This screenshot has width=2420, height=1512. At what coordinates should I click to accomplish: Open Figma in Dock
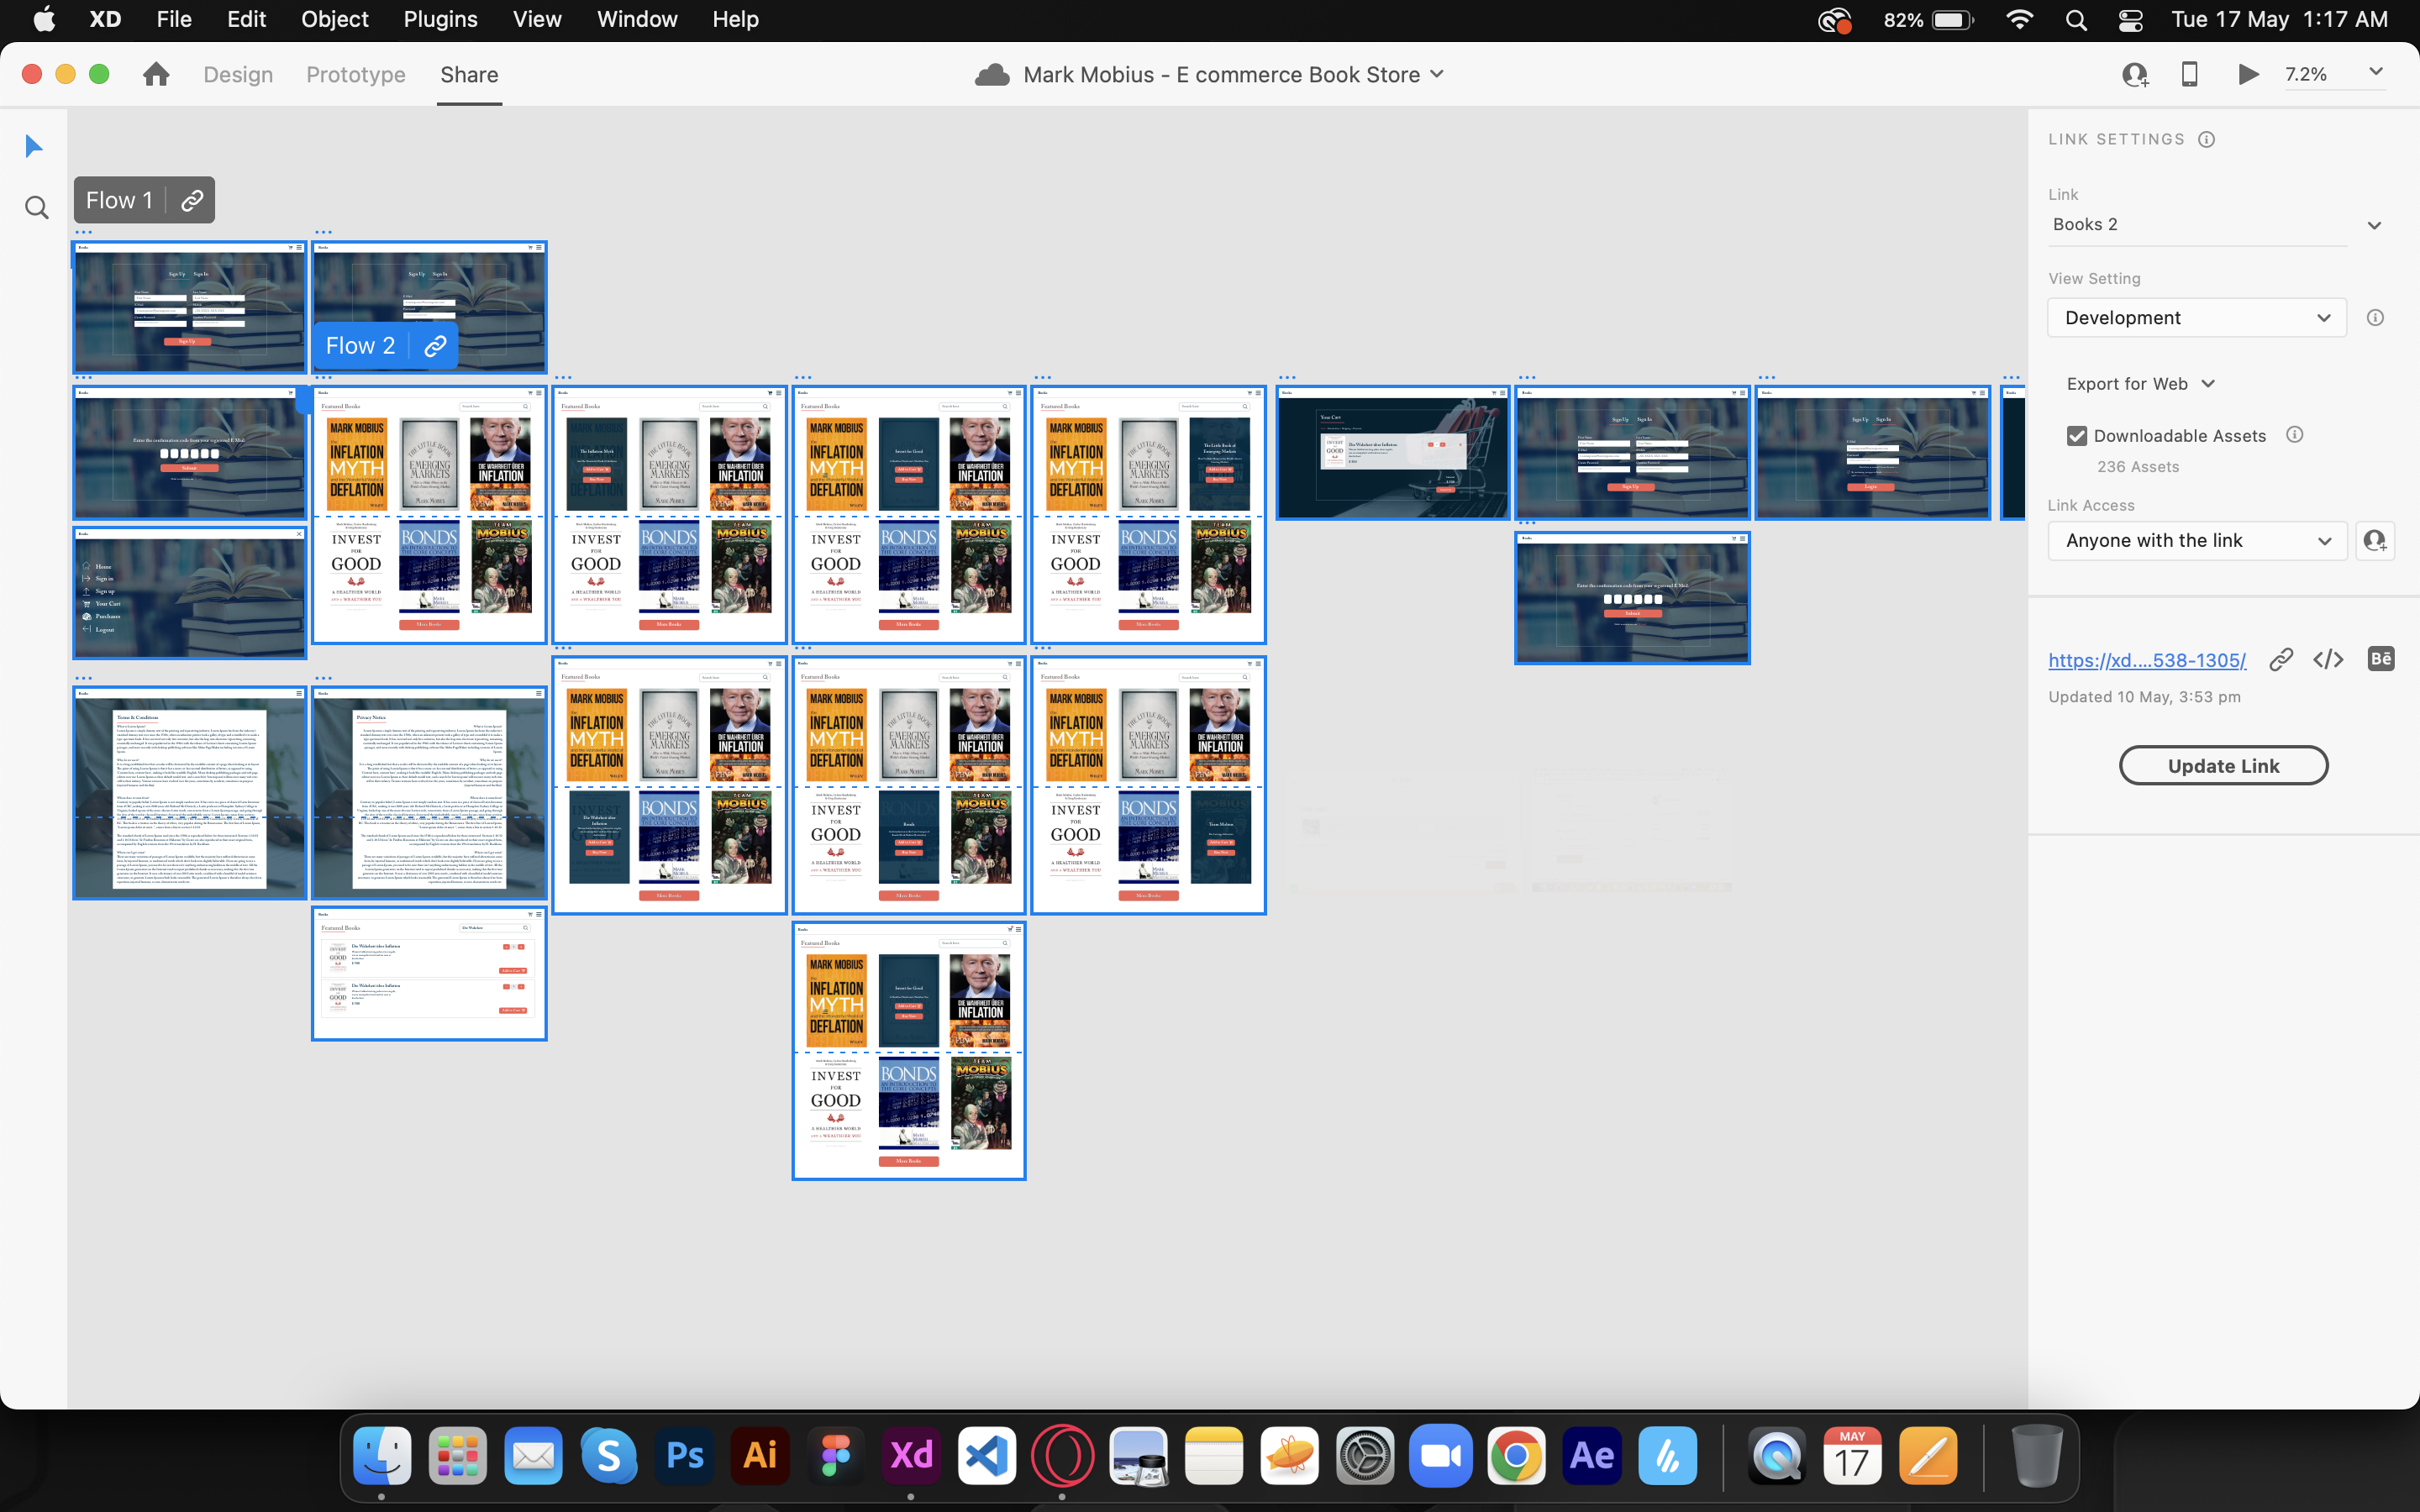(x=835, y=1455)
